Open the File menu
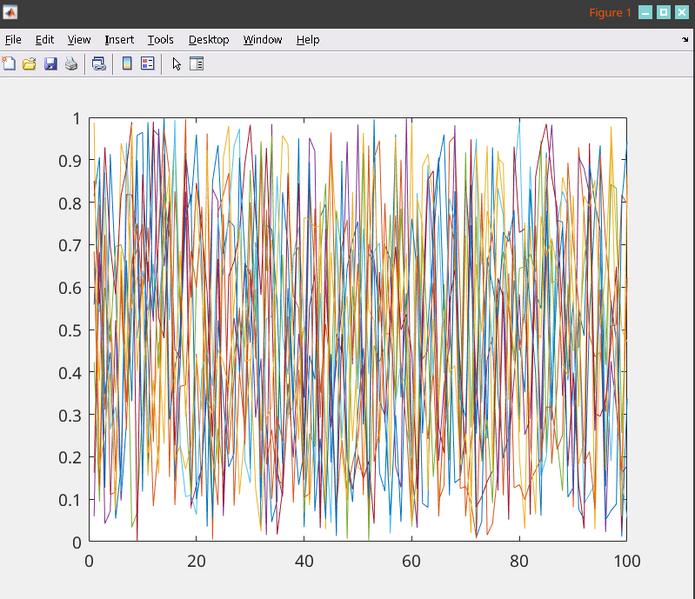 (x=13, y=40)
